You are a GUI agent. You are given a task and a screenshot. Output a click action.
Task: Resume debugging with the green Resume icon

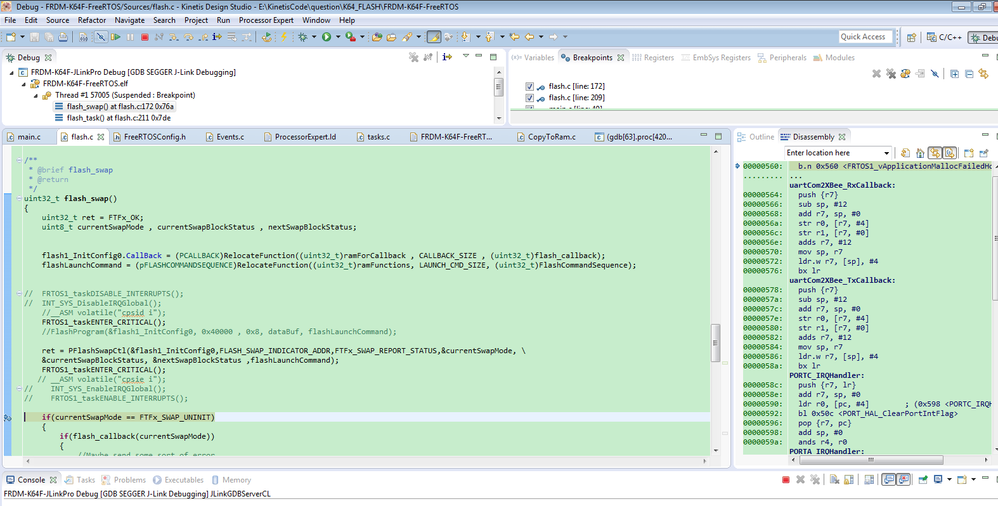116,37
